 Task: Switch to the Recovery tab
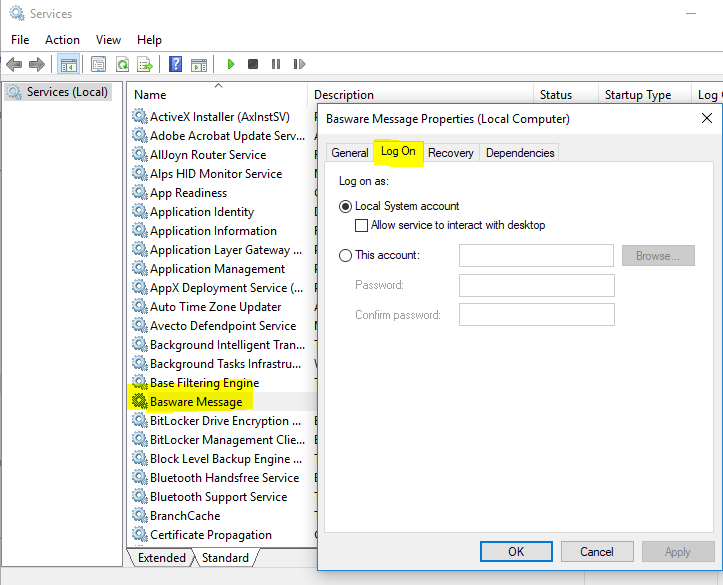tap(450, 153)
